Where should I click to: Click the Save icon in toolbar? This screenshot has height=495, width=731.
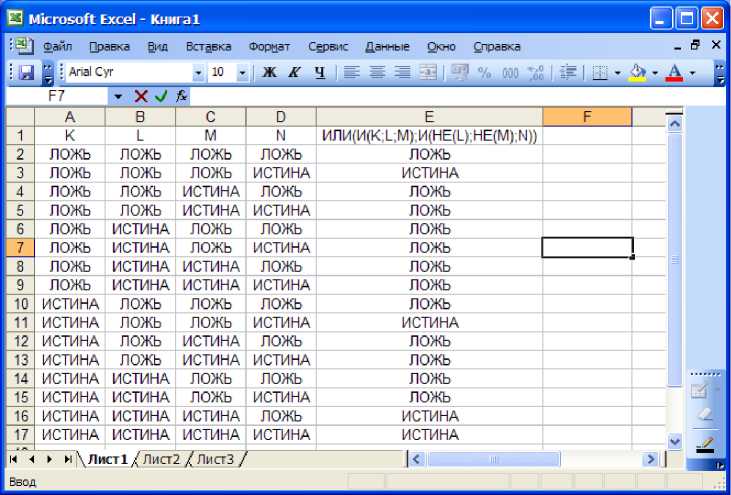point(26,72)
